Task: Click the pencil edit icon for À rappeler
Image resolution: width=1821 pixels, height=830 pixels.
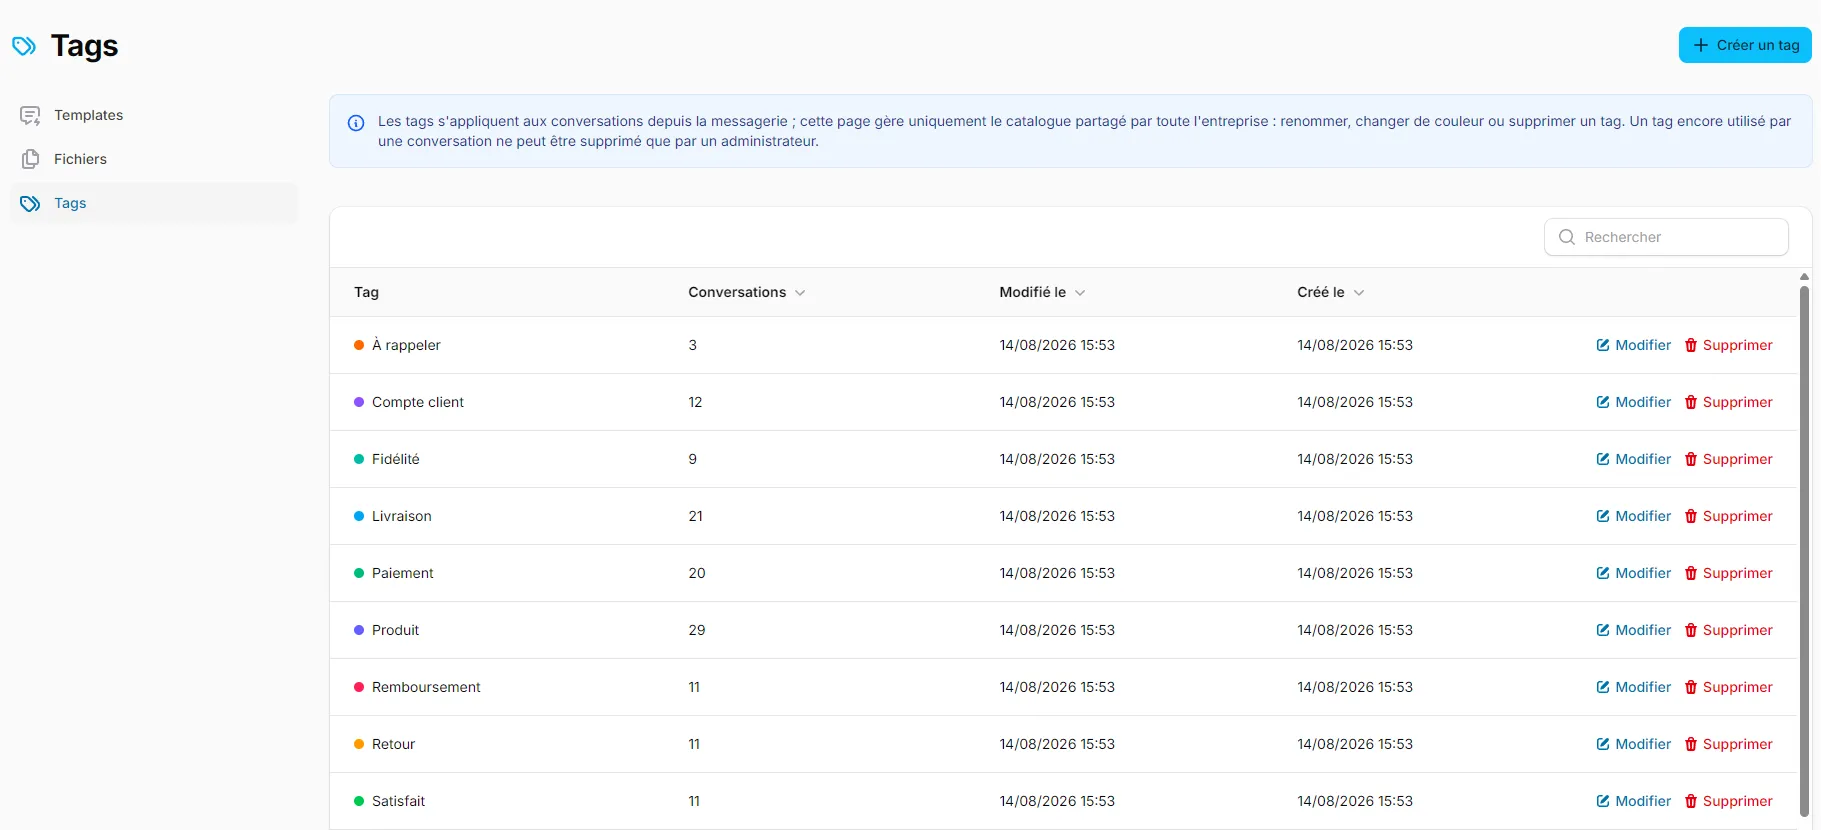Action: [x=1603, y=345]
